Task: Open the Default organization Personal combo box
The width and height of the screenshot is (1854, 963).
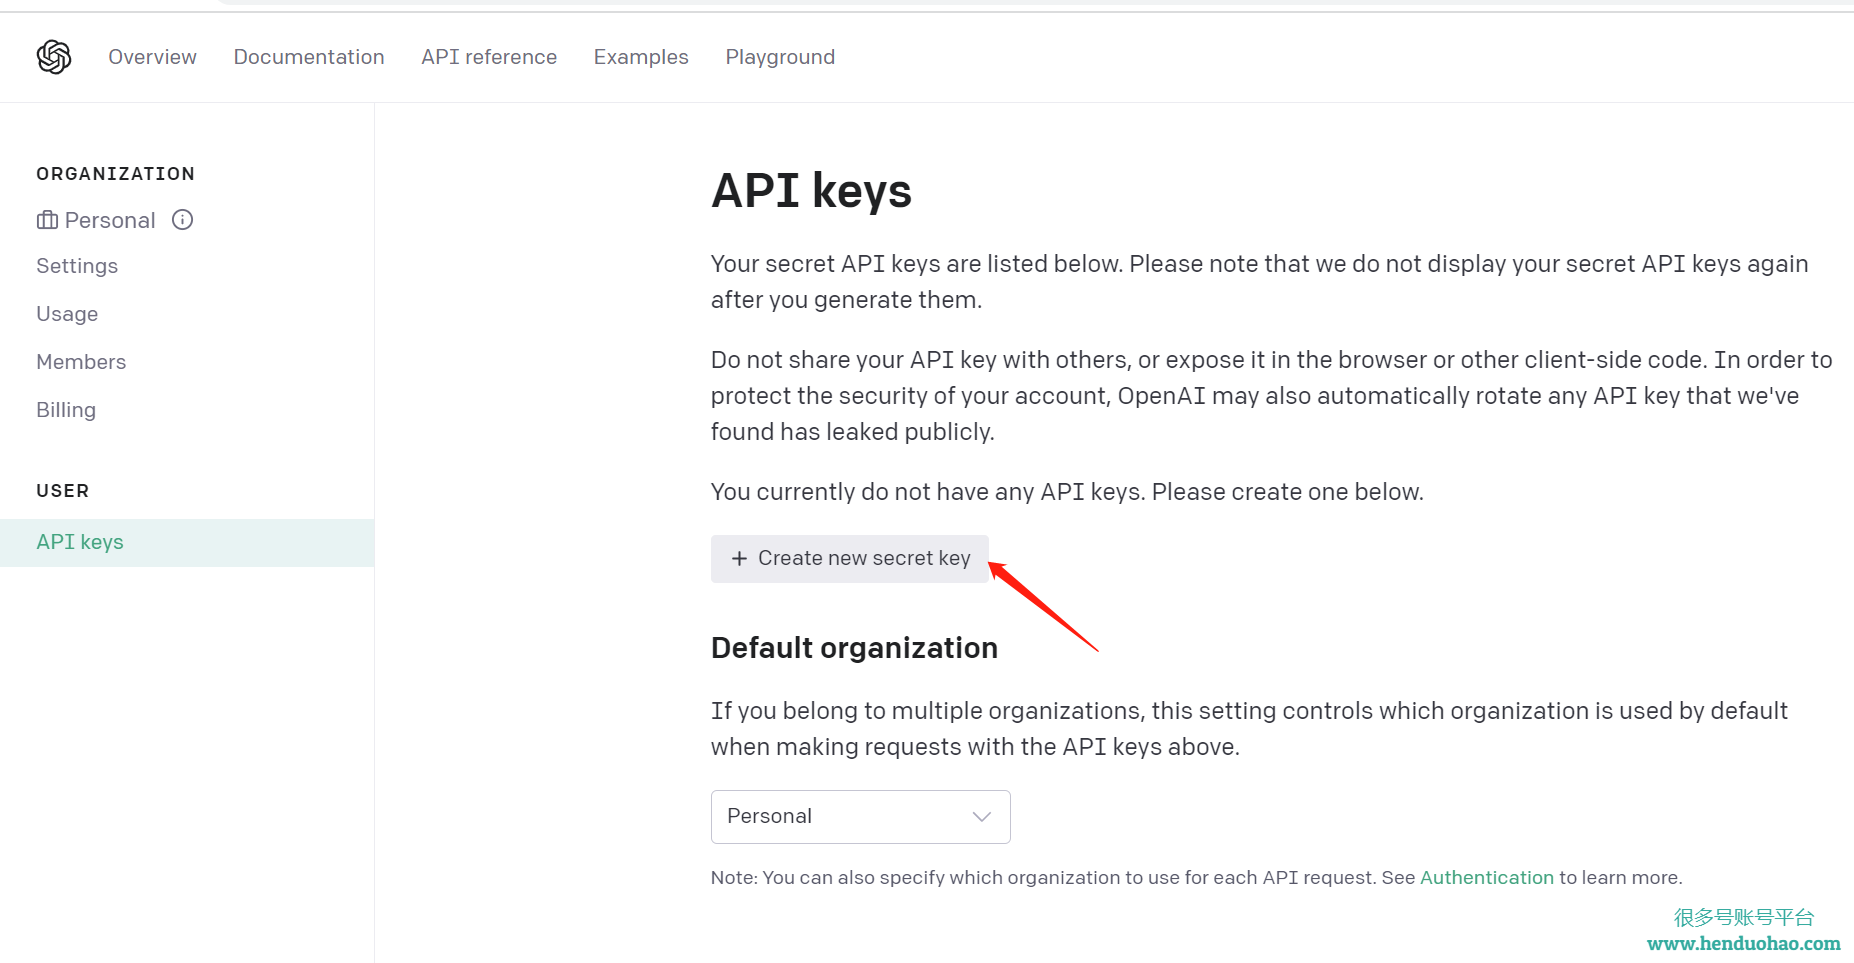Action: click(860, 817)
